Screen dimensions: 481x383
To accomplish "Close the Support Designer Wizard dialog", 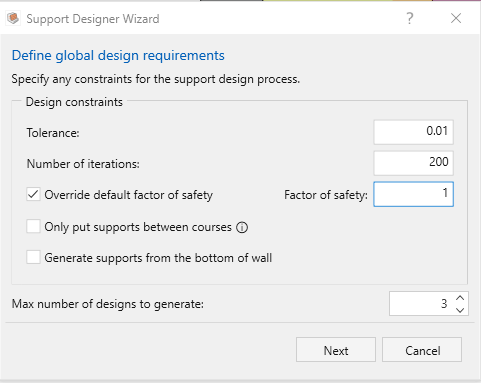I will point(456,18).
